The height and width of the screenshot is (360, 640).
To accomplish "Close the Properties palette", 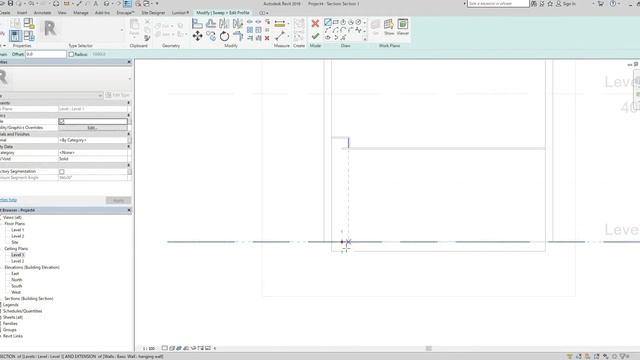I will pyautogui.click(x=129, y=62).
